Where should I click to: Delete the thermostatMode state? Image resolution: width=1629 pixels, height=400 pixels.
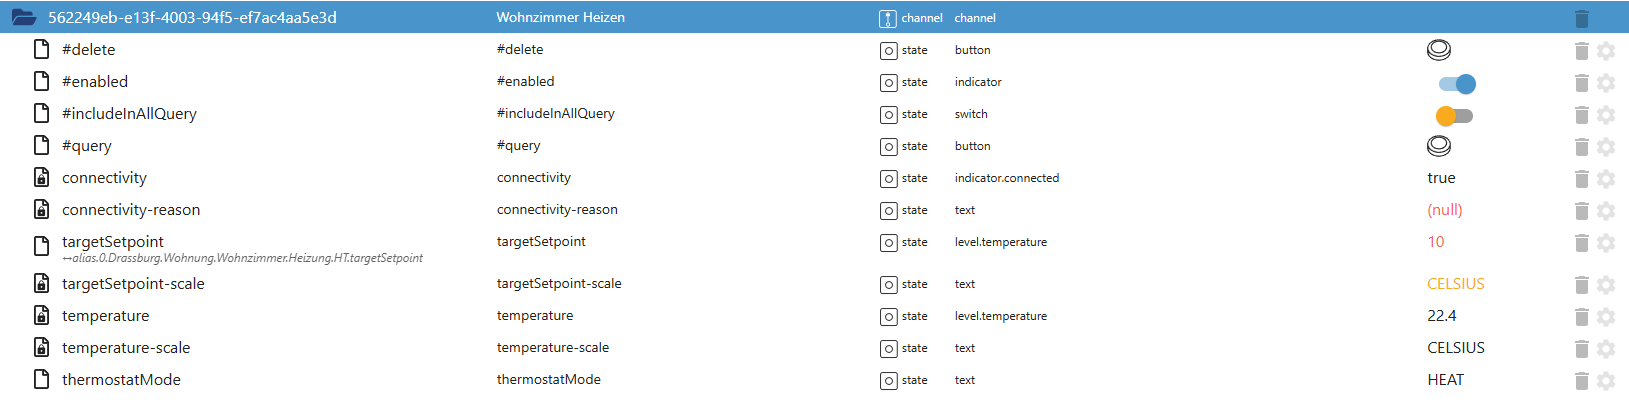pyautogui.click(x=1581, y=380)
